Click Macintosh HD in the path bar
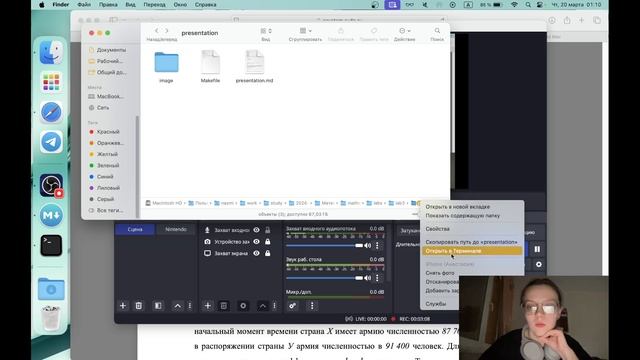 [164, 203]
